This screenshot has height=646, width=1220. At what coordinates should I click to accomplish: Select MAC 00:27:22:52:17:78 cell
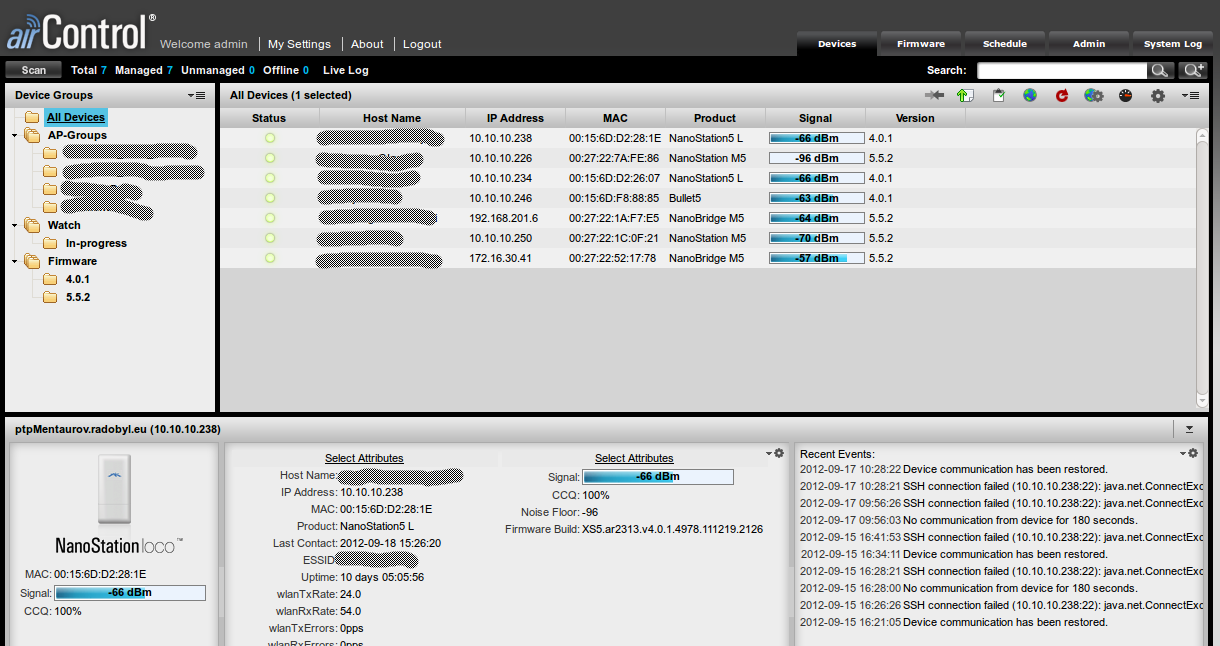613,258
